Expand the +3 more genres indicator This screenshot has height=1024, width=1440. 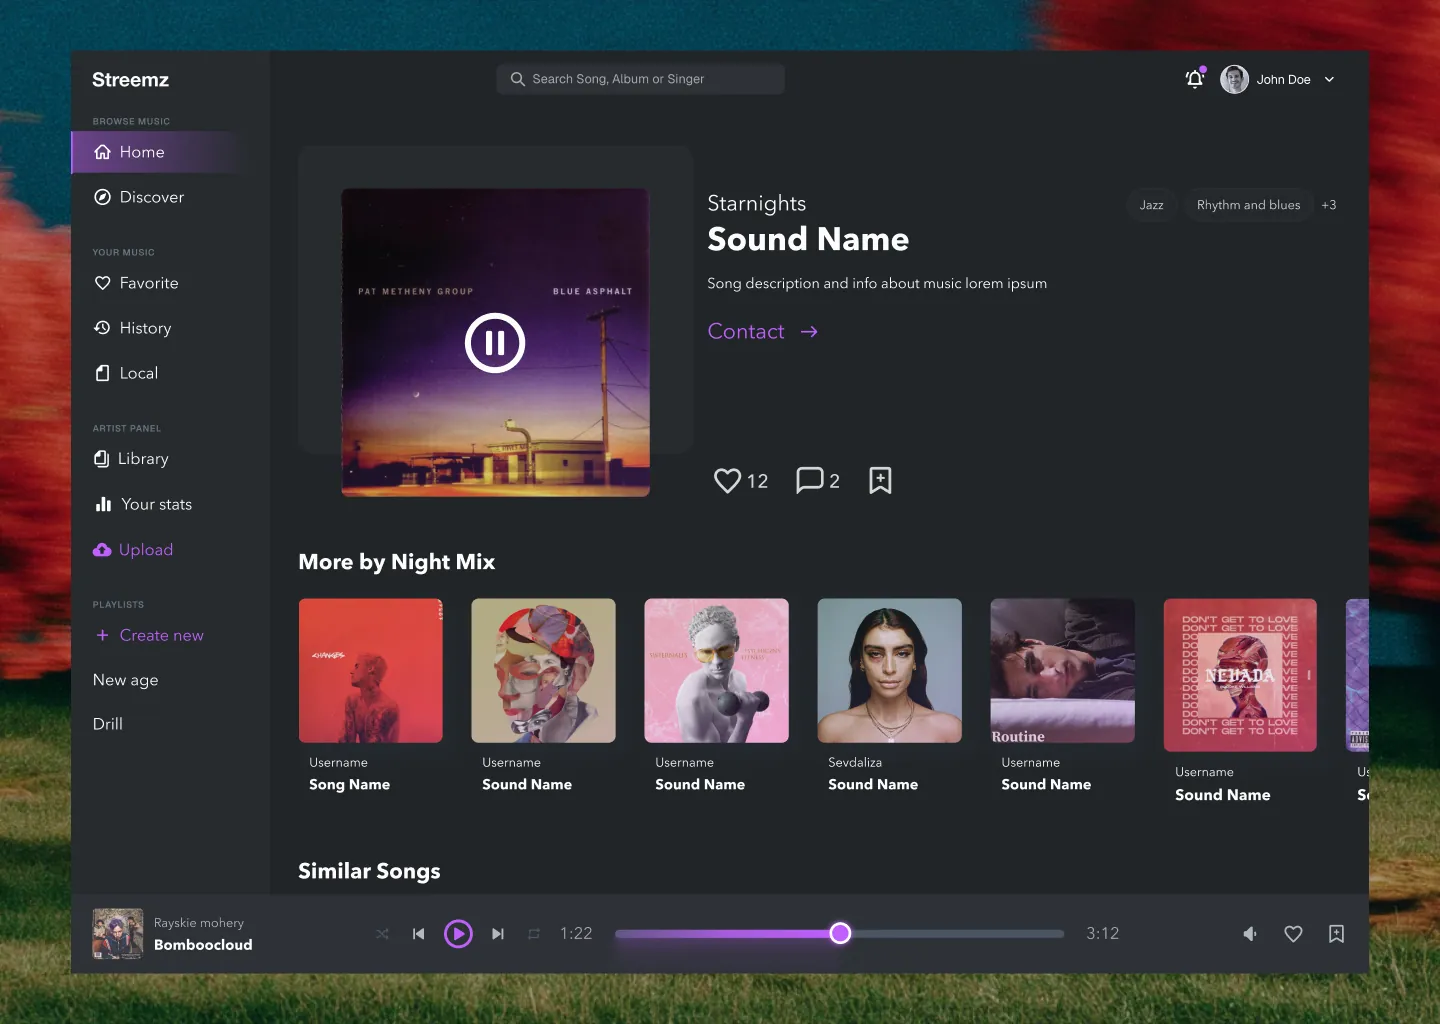(1329, 205)
